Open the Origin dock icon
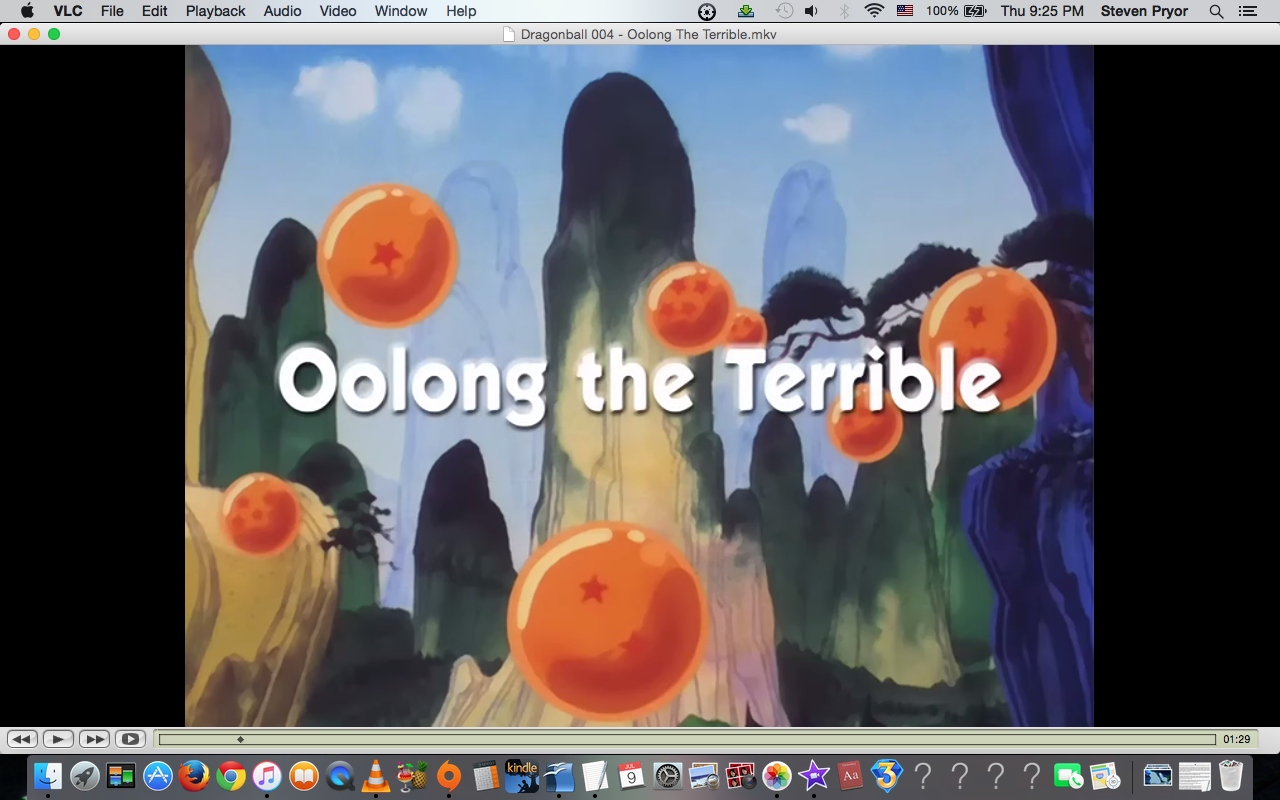The image size is (1280, 800). (449, 775)
